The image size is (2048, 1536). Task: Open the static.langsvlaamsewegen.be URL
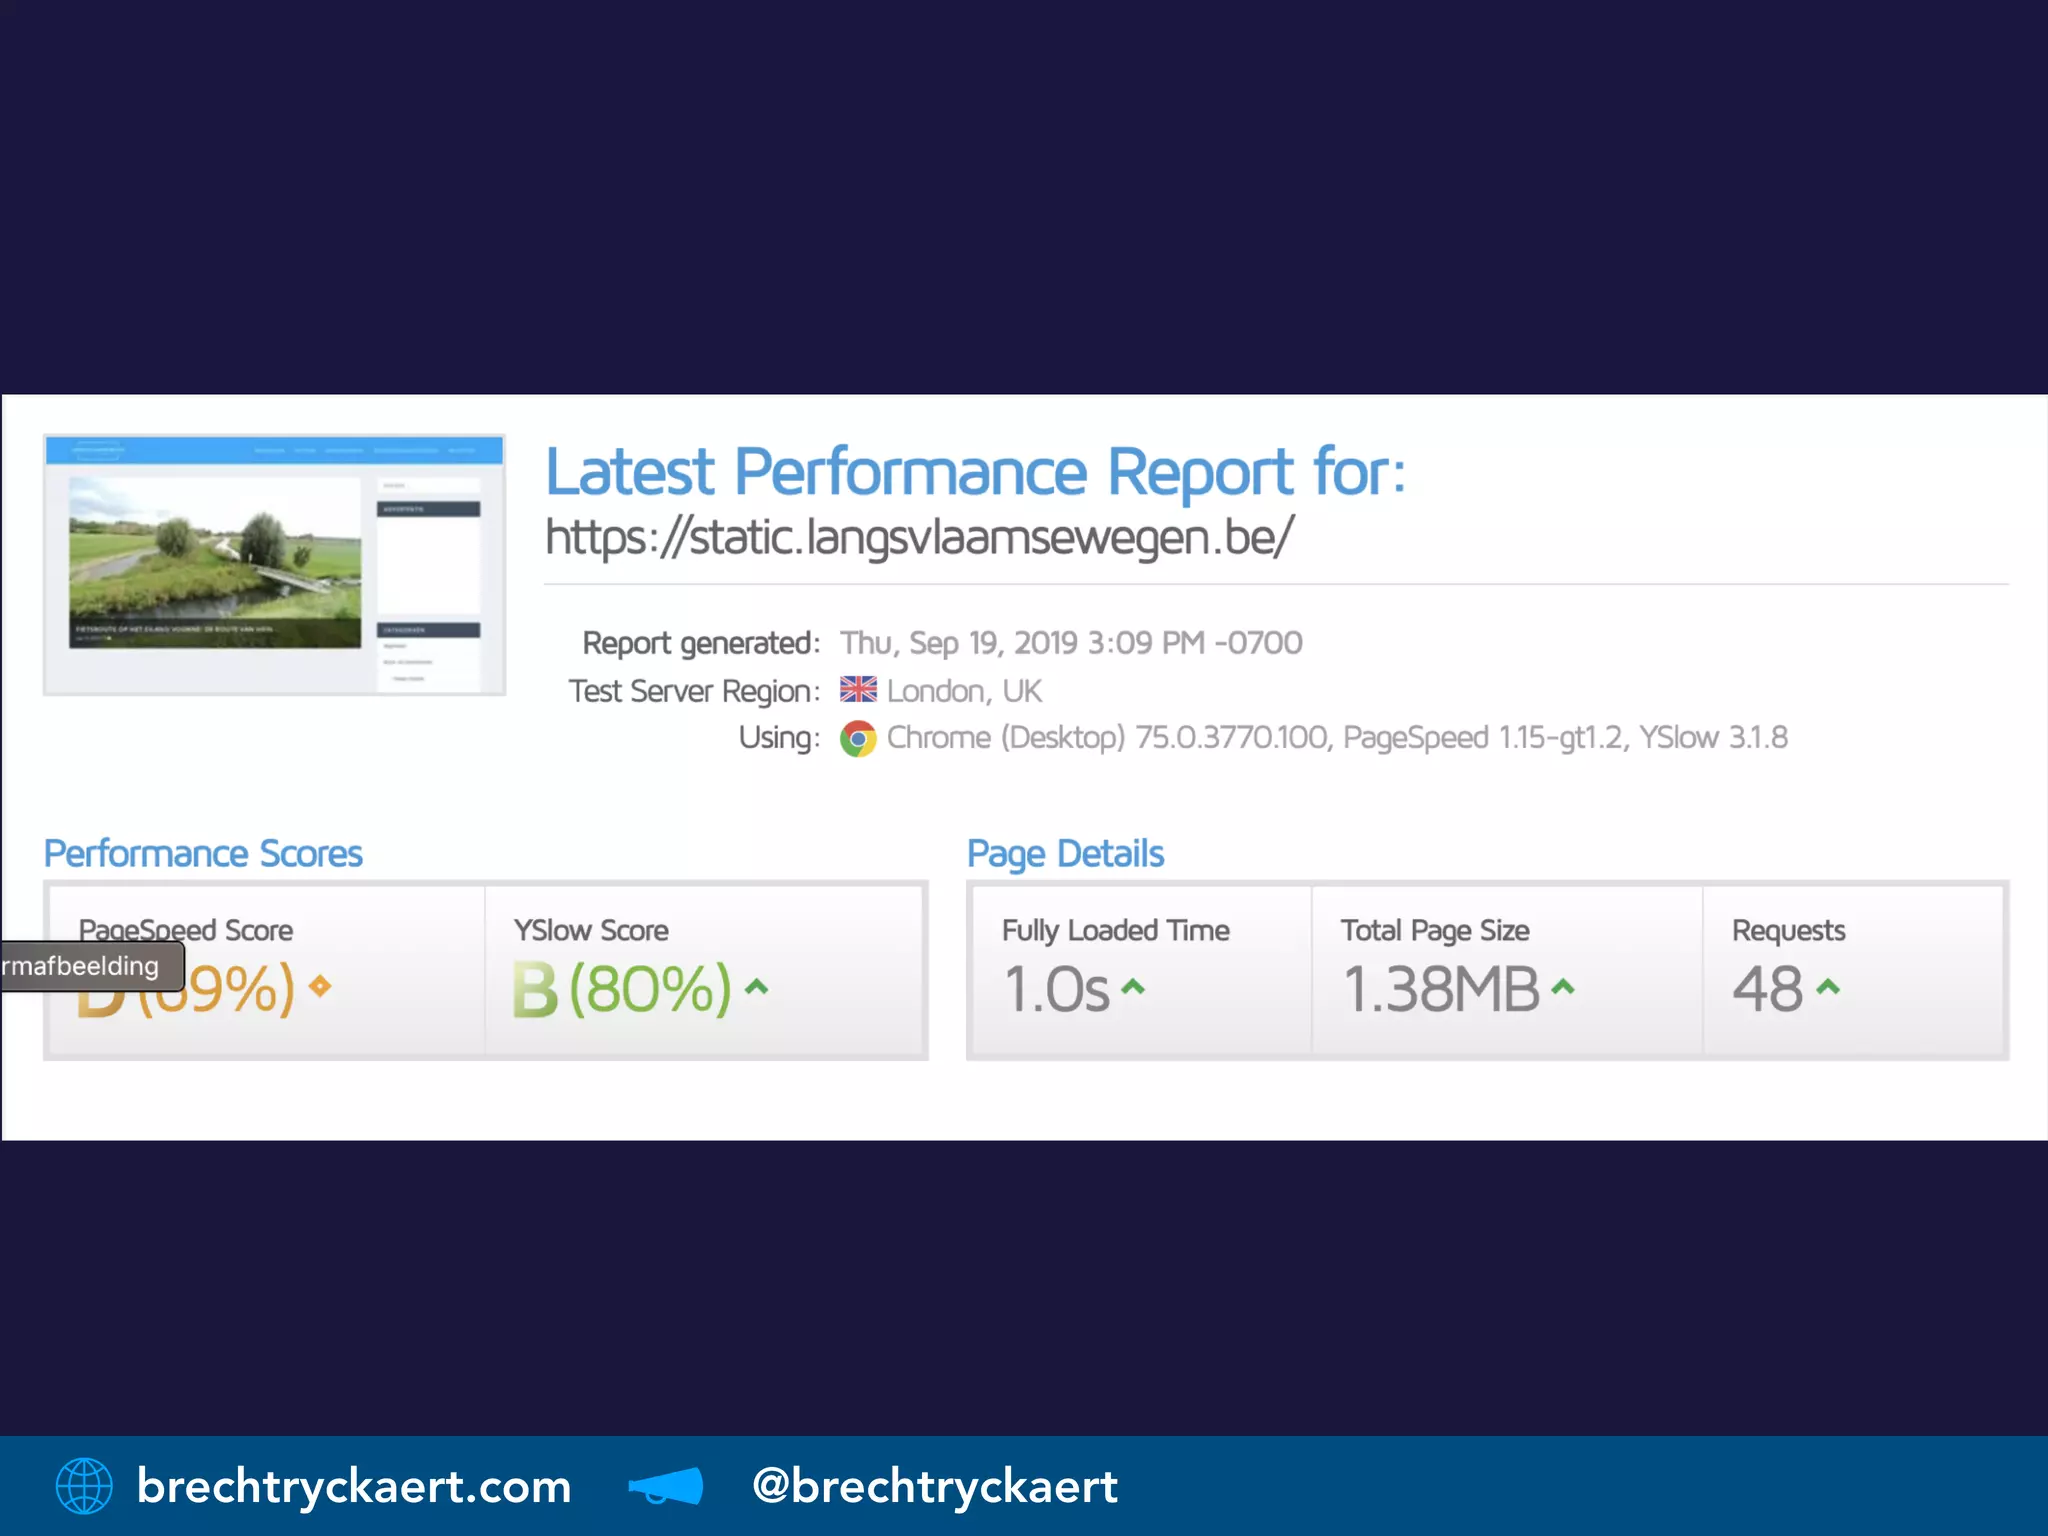click(x=919, y=538)
